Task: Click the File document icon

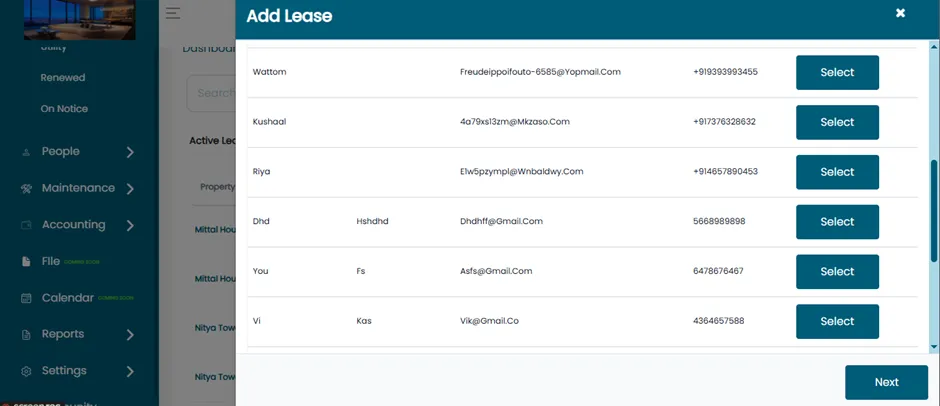Action: pos(26,261)
